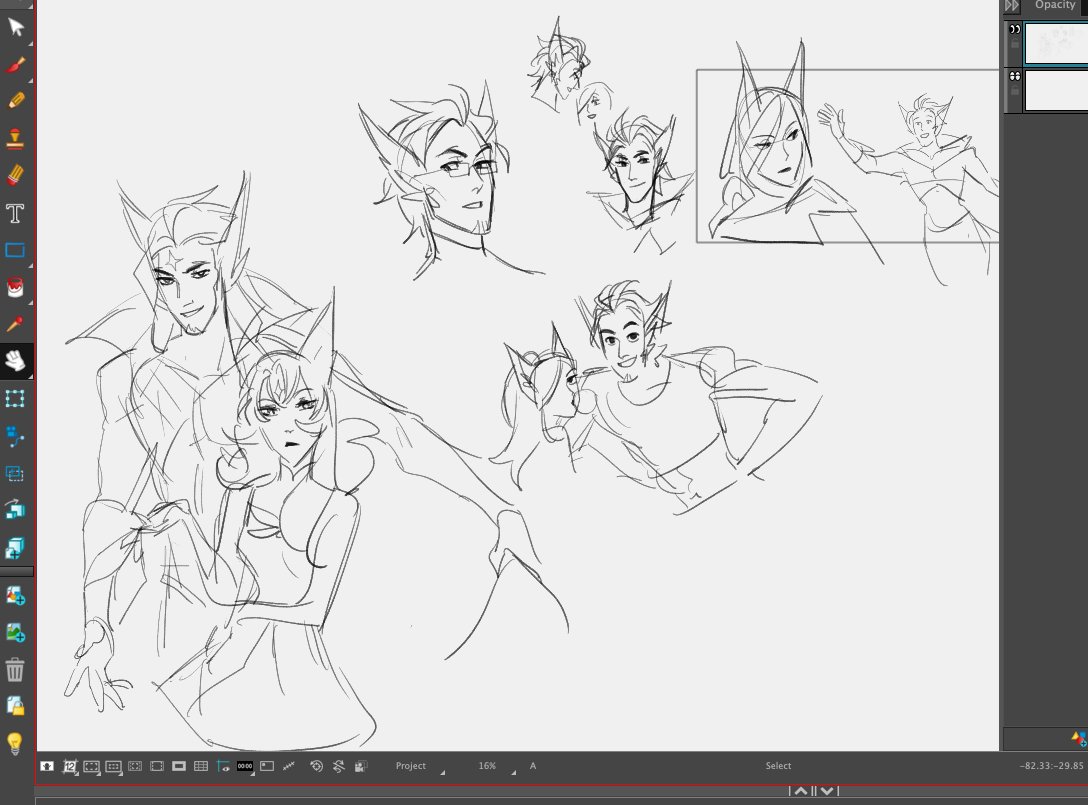The height and width of the screenshot is (805, 1088).
Task: Open Hand tool flyout triangle
Action: (x=30, y=376)
